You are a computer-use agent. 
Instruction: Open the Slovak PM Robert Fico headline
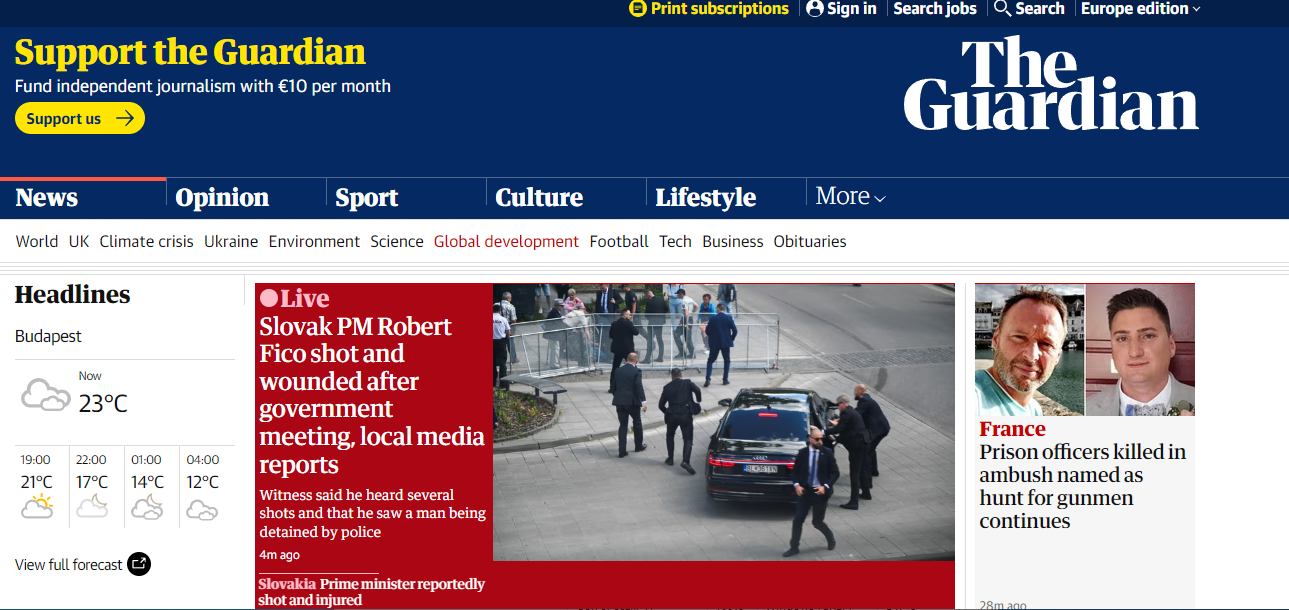point(372,395)
